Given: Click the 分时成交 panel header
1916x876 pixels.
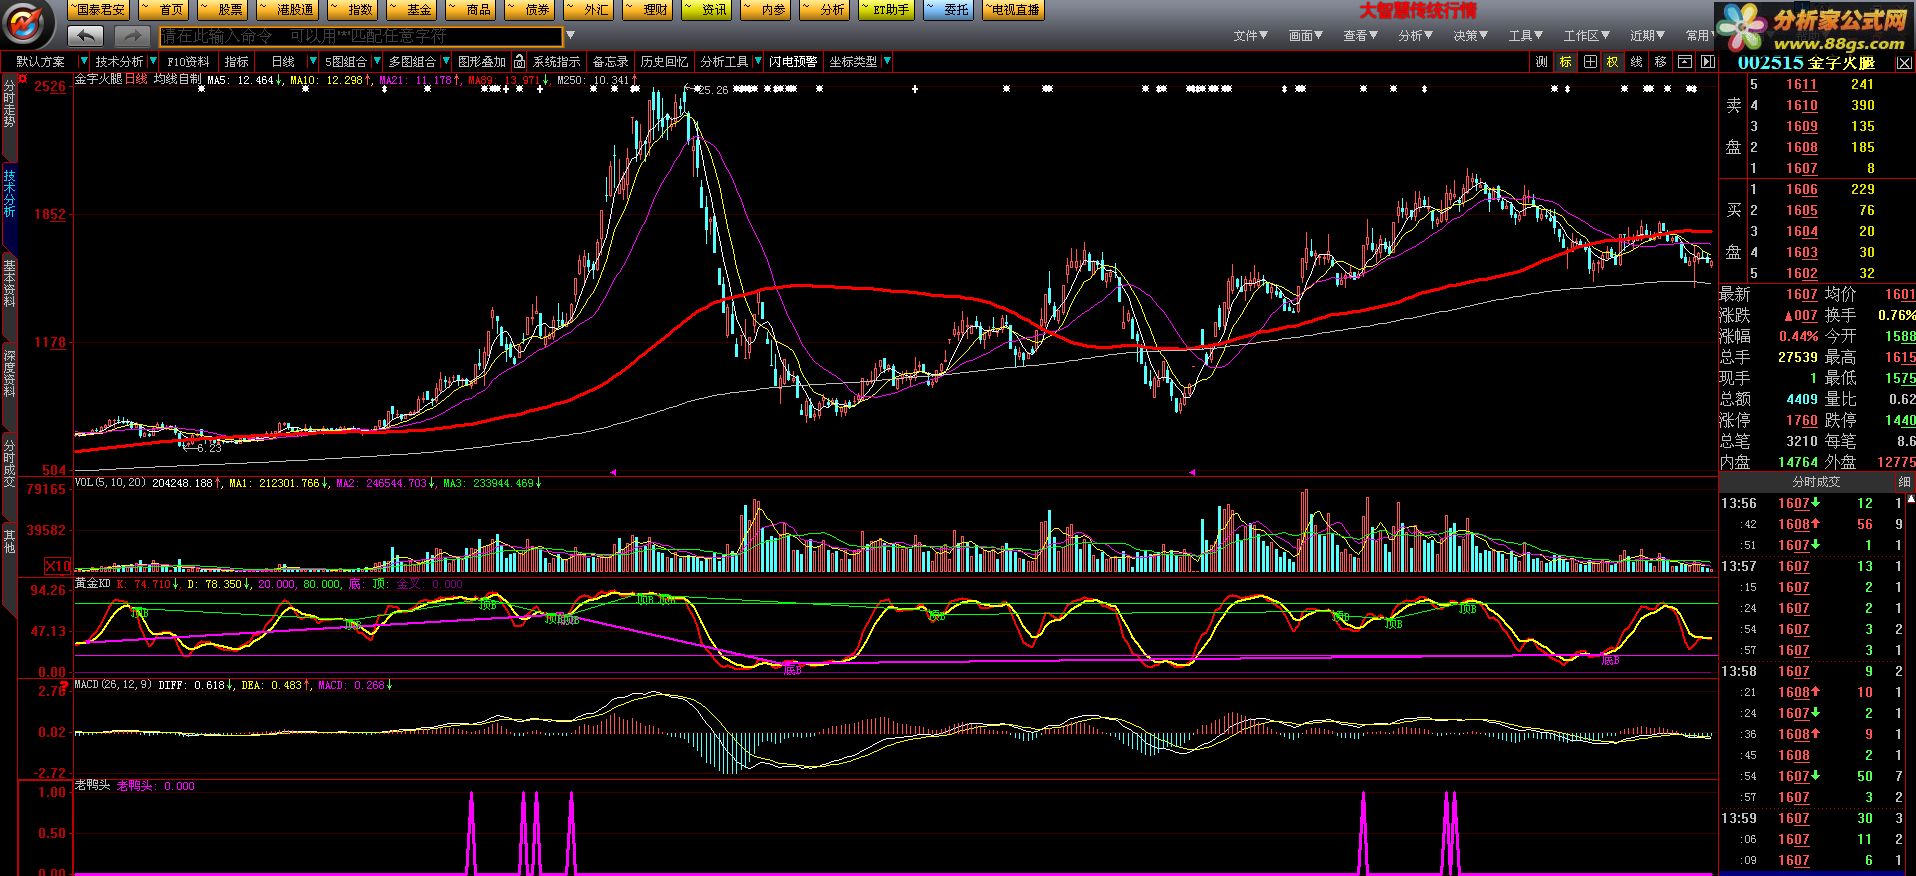Looking at the screenshot, I should point(1815,482).
